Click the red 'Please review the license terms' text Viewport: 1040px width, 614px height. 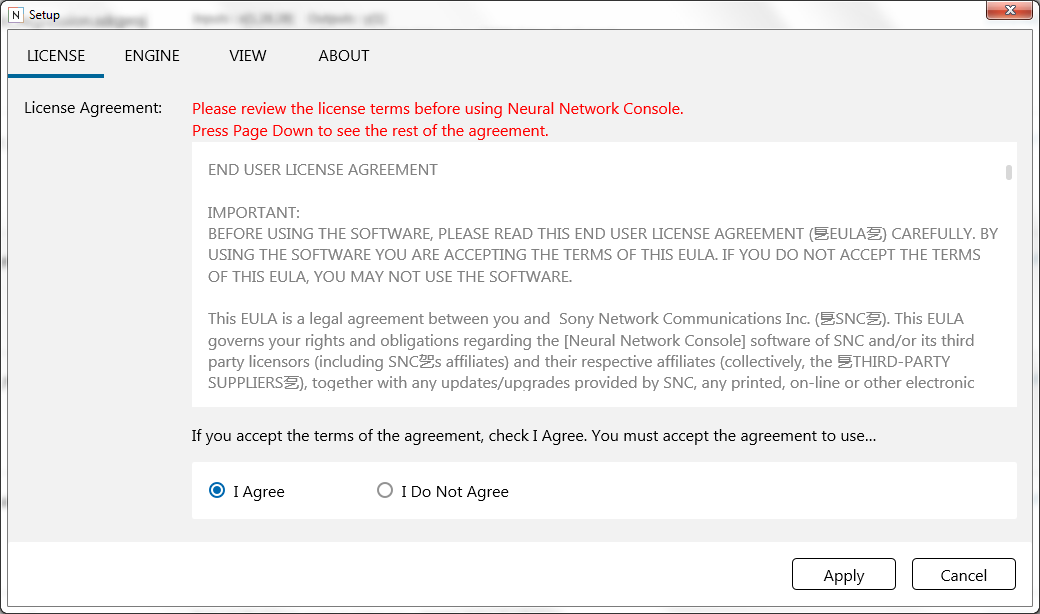pyautogui.click(x=438, y=109)
